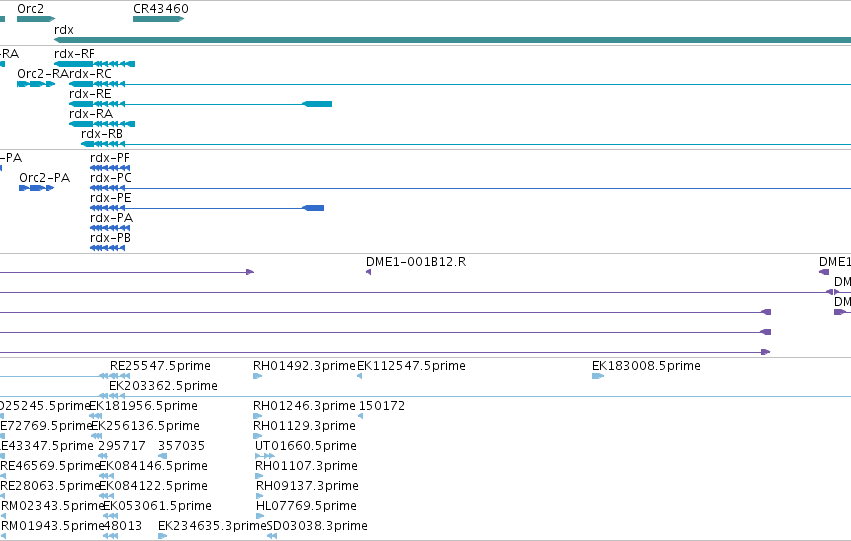Click RH01246.3prime EST label

point(304,406)
